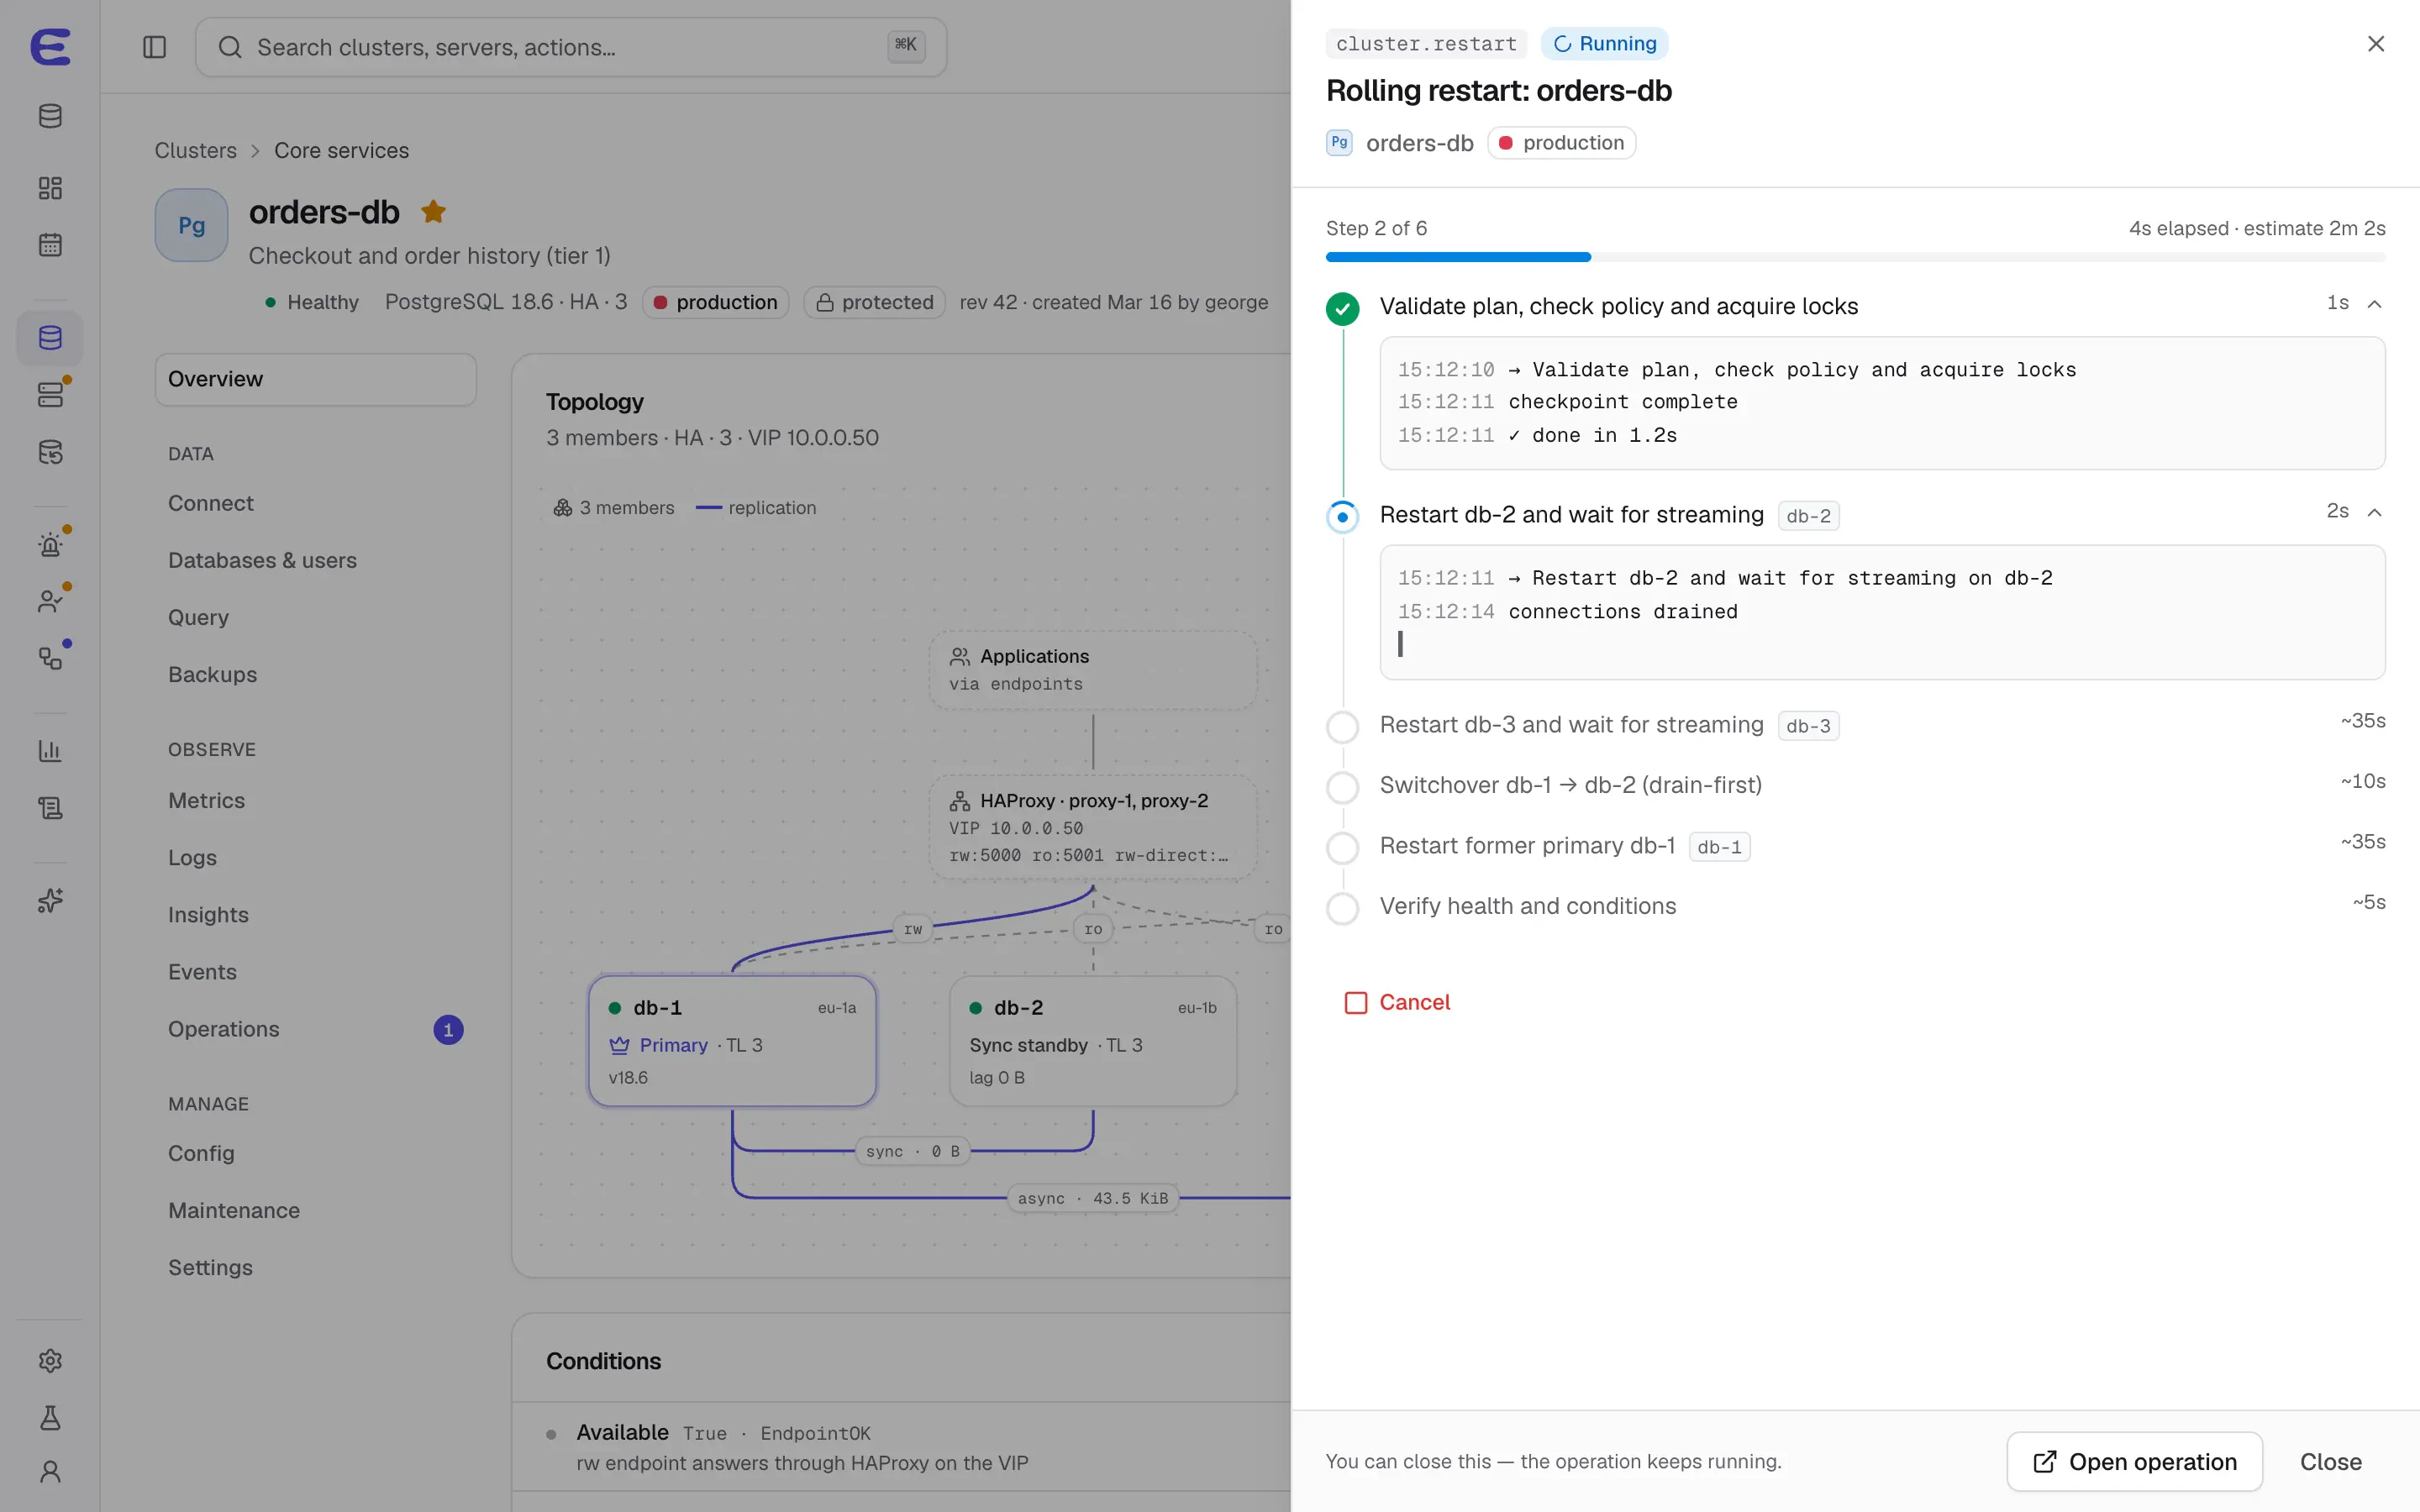Select the db-1 Primary node card
The image size is (2420, 1512).
732,1040
